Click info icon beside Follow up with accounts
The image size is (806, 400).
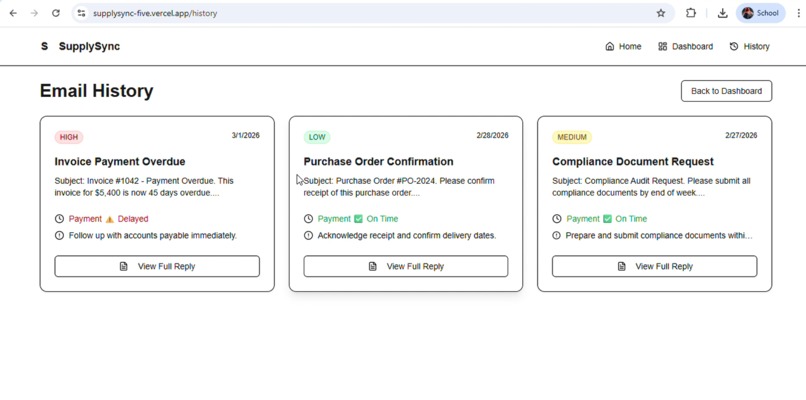pos(59,235)
